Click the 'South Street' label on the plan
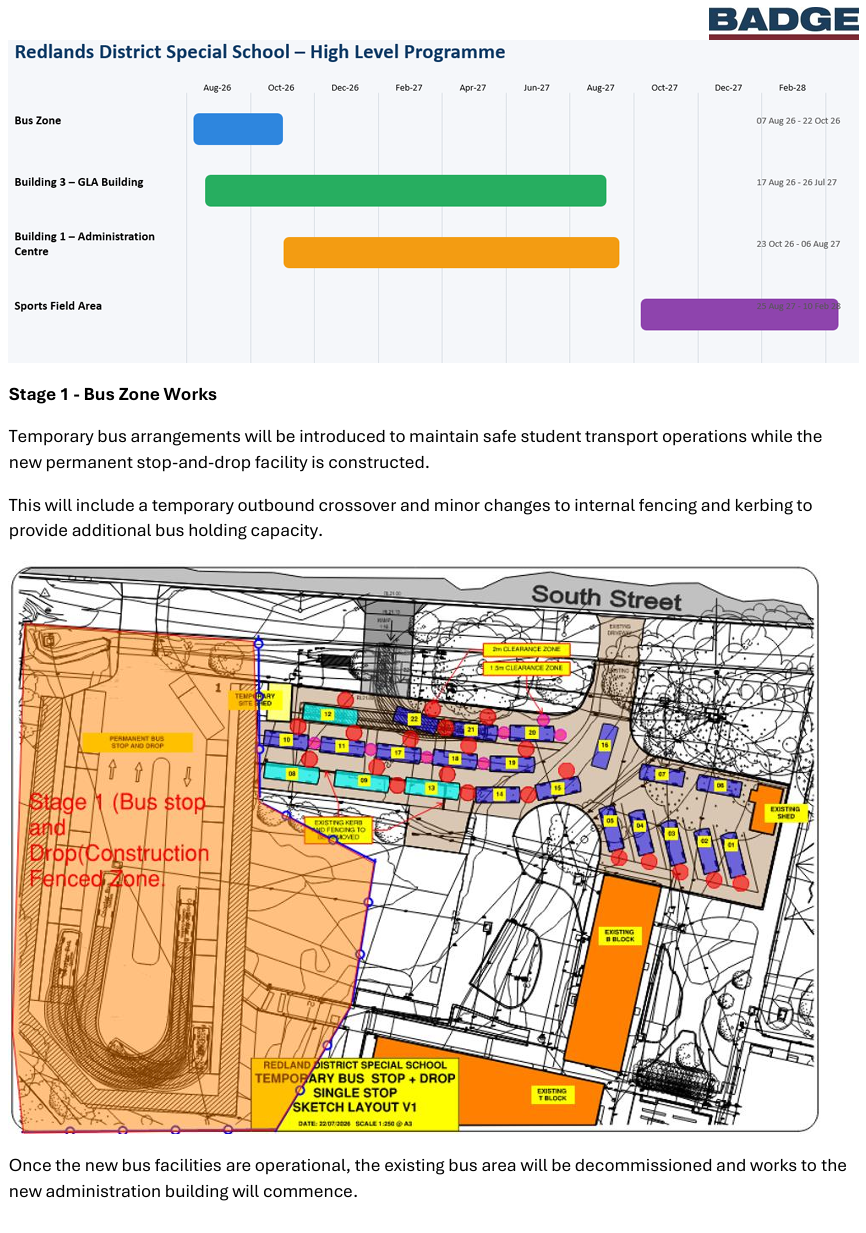Viewport: 866px width, 1233px height. pos(606,598)
